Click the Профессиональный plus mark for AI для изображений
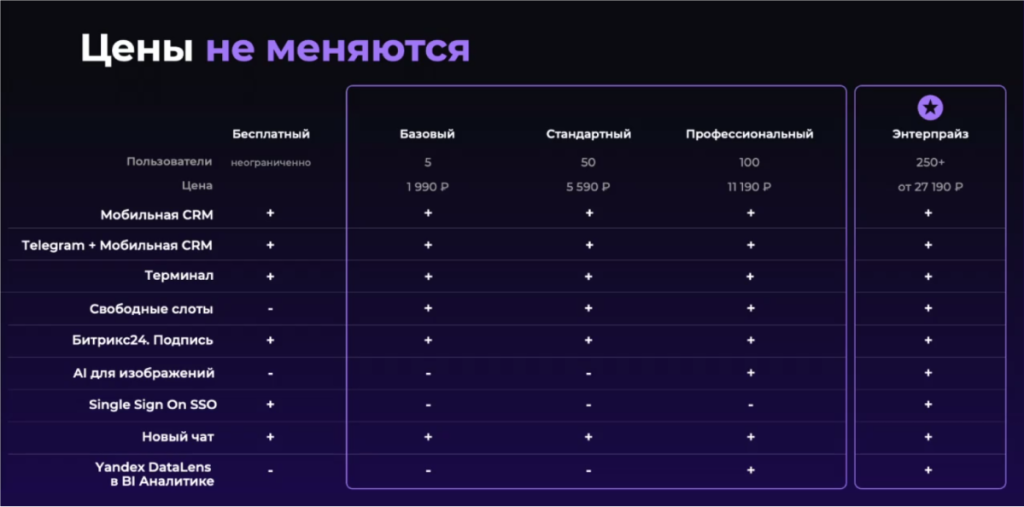 749,373
